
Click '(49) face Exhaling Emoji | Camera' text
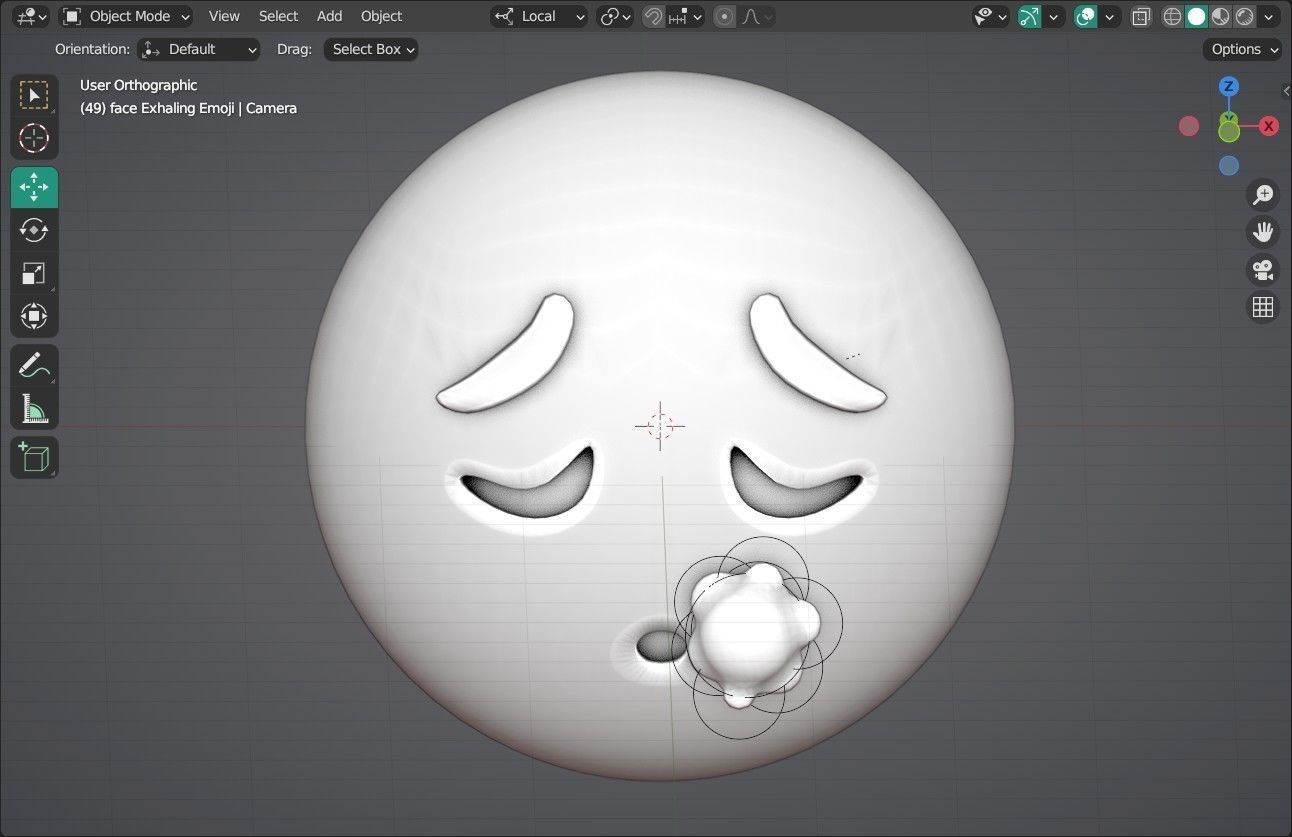point(188,108)
